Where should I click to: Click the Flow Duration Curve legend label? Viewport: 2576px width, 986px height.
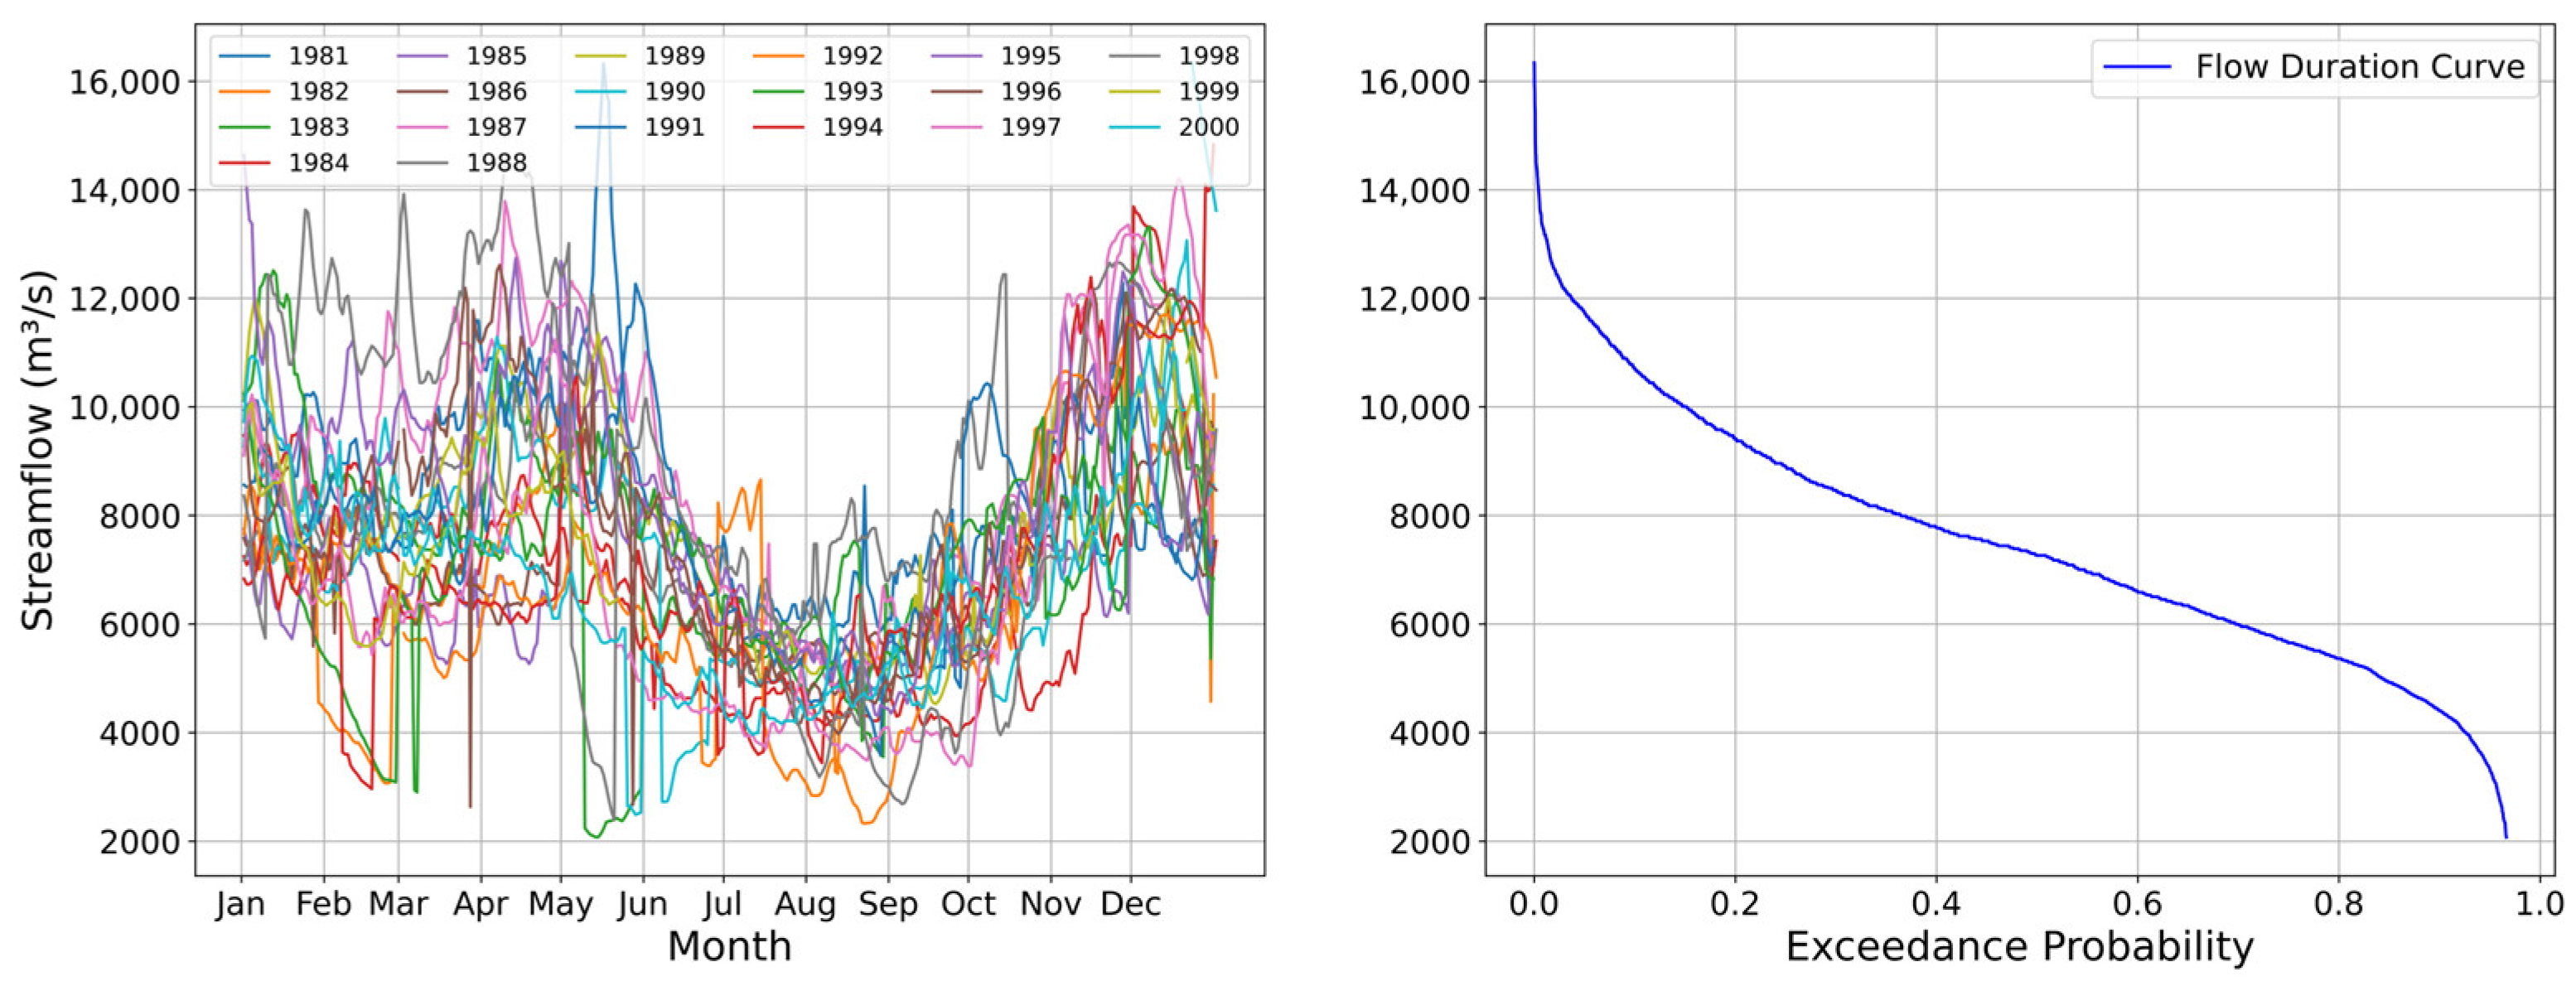(2360, 67)
